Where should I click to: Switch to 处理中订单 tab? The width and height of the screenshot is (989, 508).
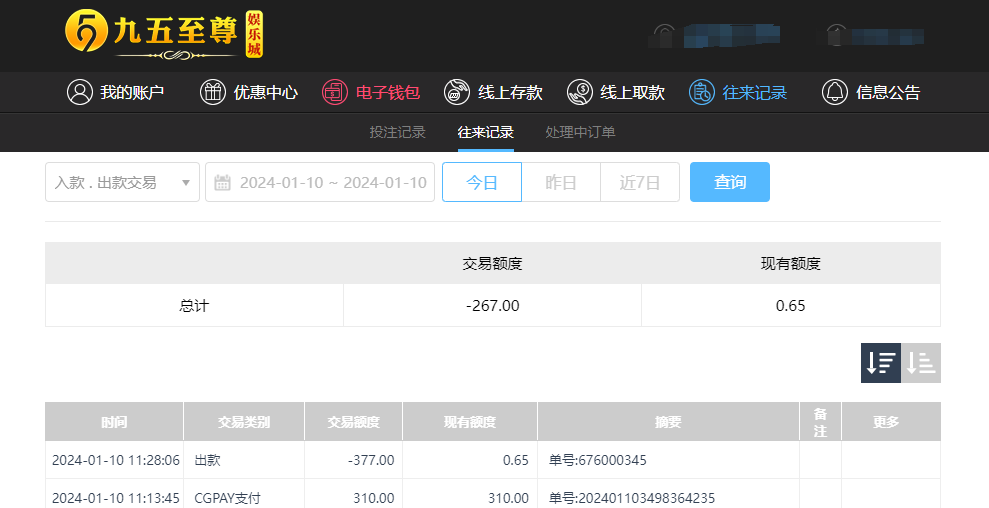coord(580,132)
